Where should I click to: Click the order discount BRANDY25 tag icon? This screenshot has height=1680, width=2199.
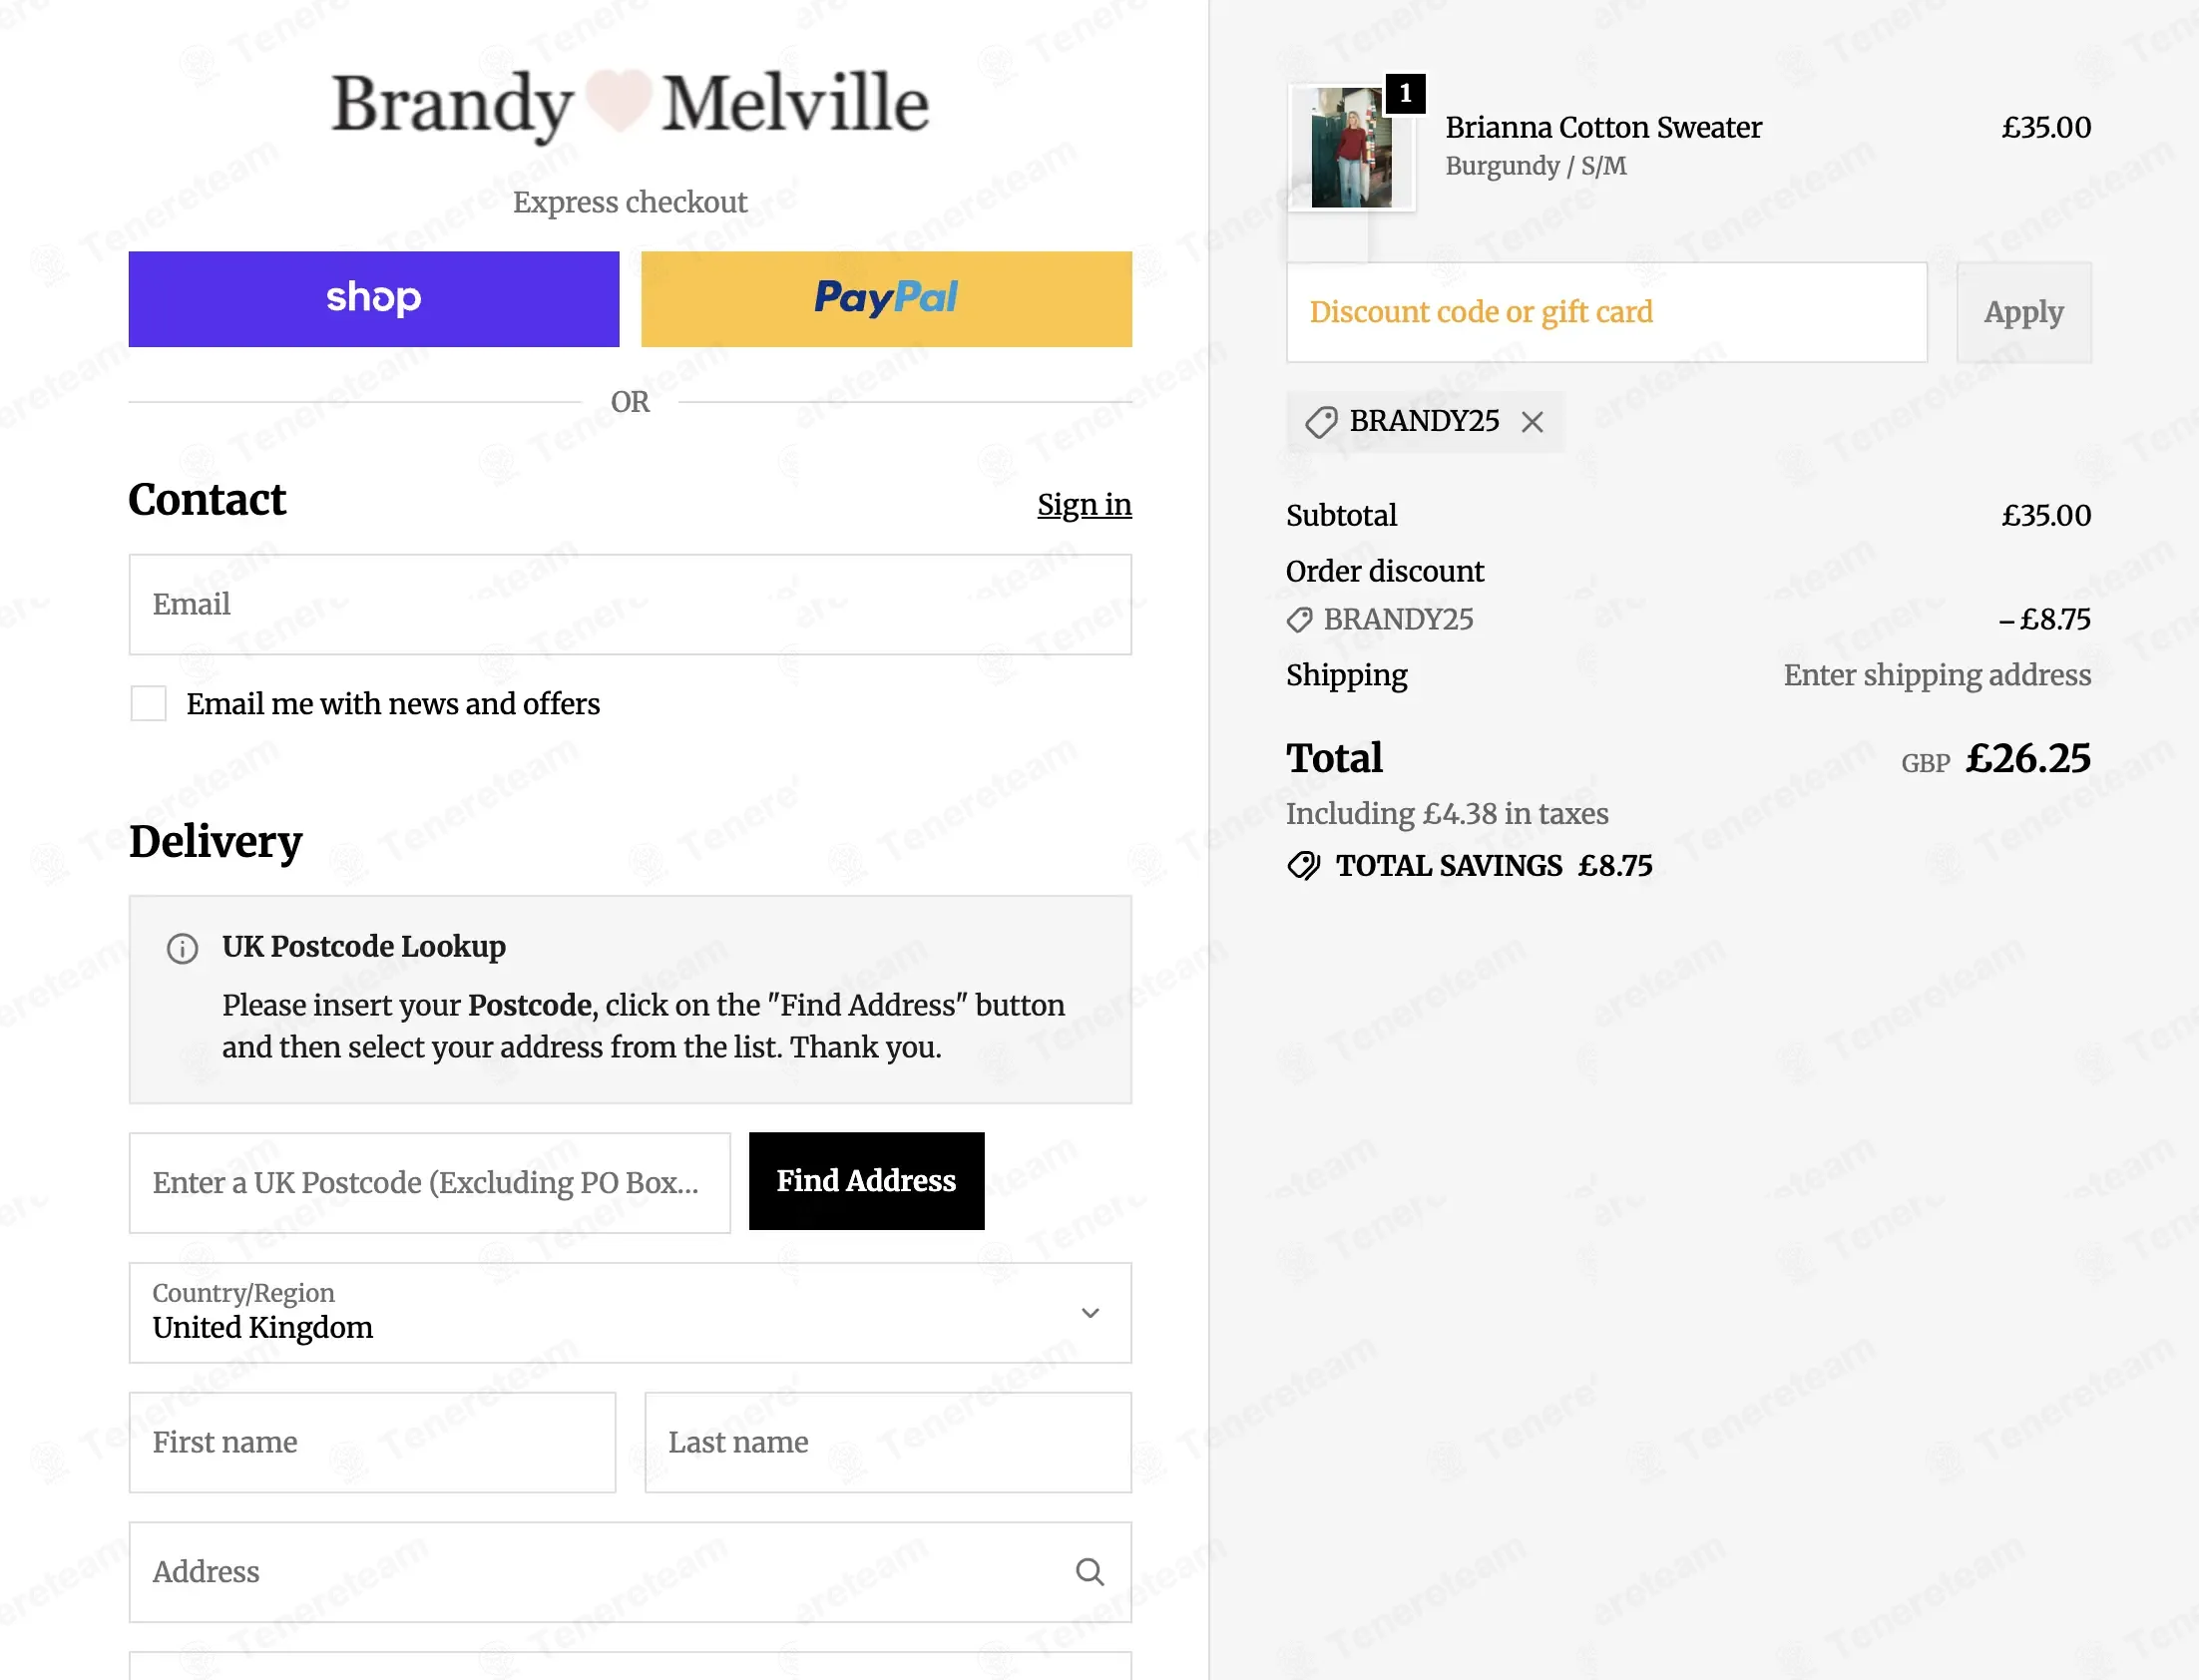[x=1299, y=620]
